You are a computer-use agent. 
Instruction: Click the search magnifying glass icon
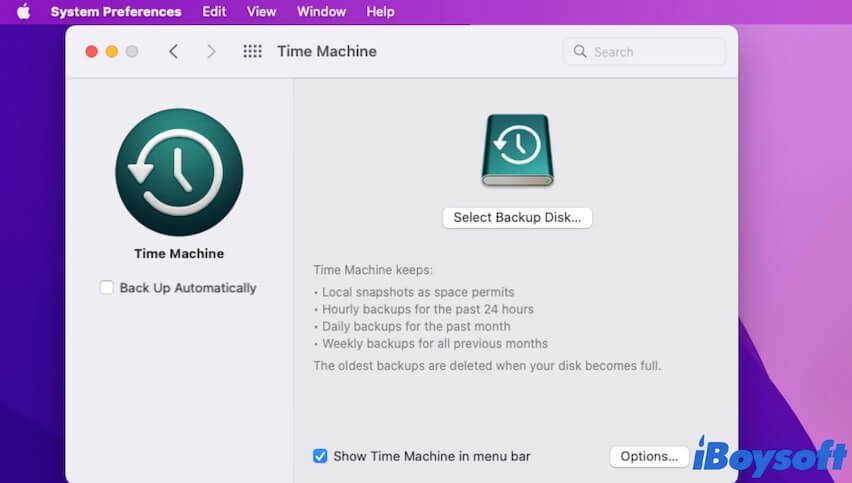pos(581,52)
